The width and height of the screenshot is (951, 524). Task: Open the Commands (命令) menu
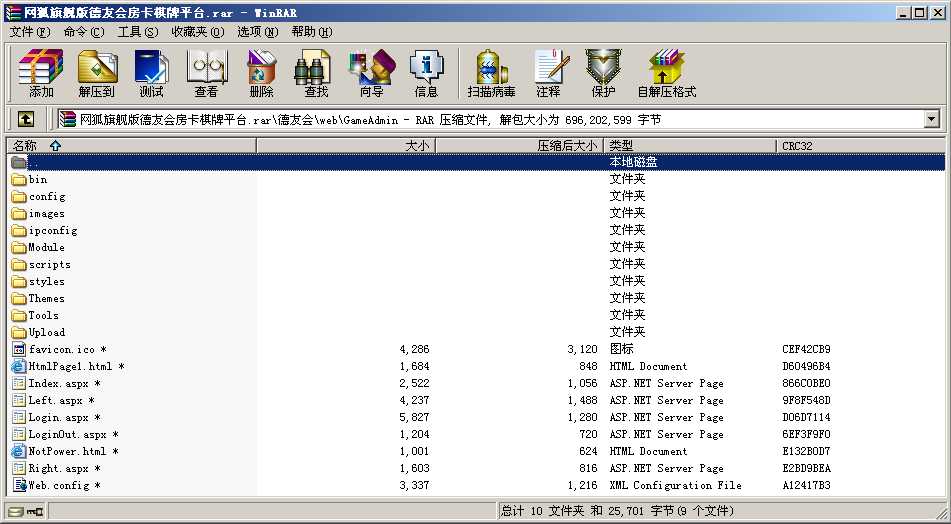(x=84, y=32)
